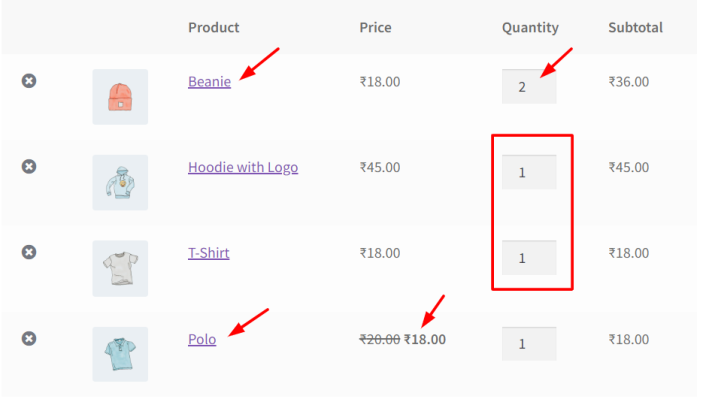The image size is (703, 405).
Task: Click the Subtotal column header
Action: [635, 27]
